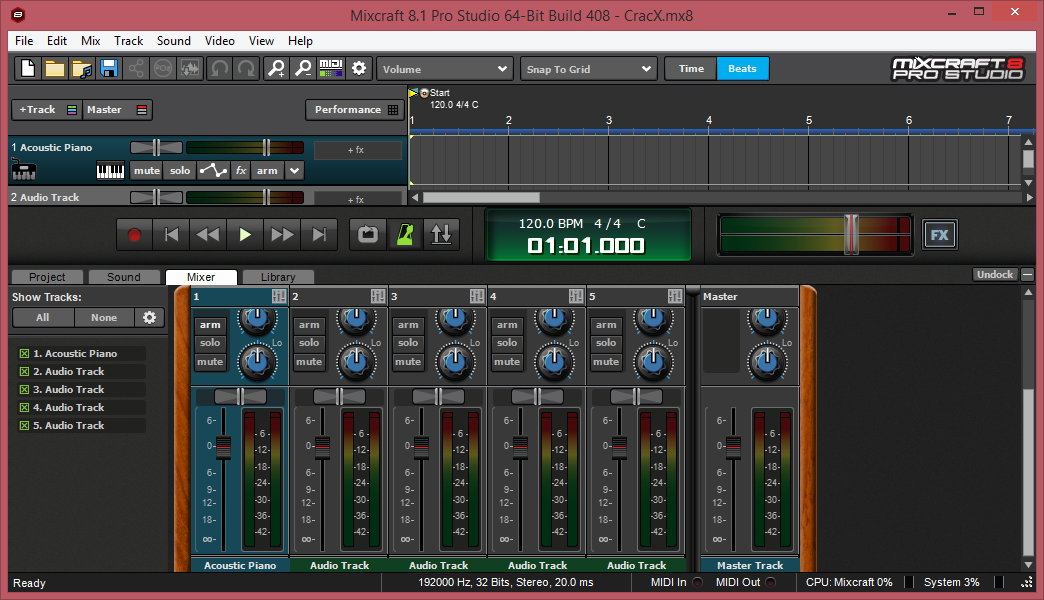Click the greyed-out share icon in the toolbar
Screen dimensions: 1044x600
pyautogui.click(x=136, y=69)
